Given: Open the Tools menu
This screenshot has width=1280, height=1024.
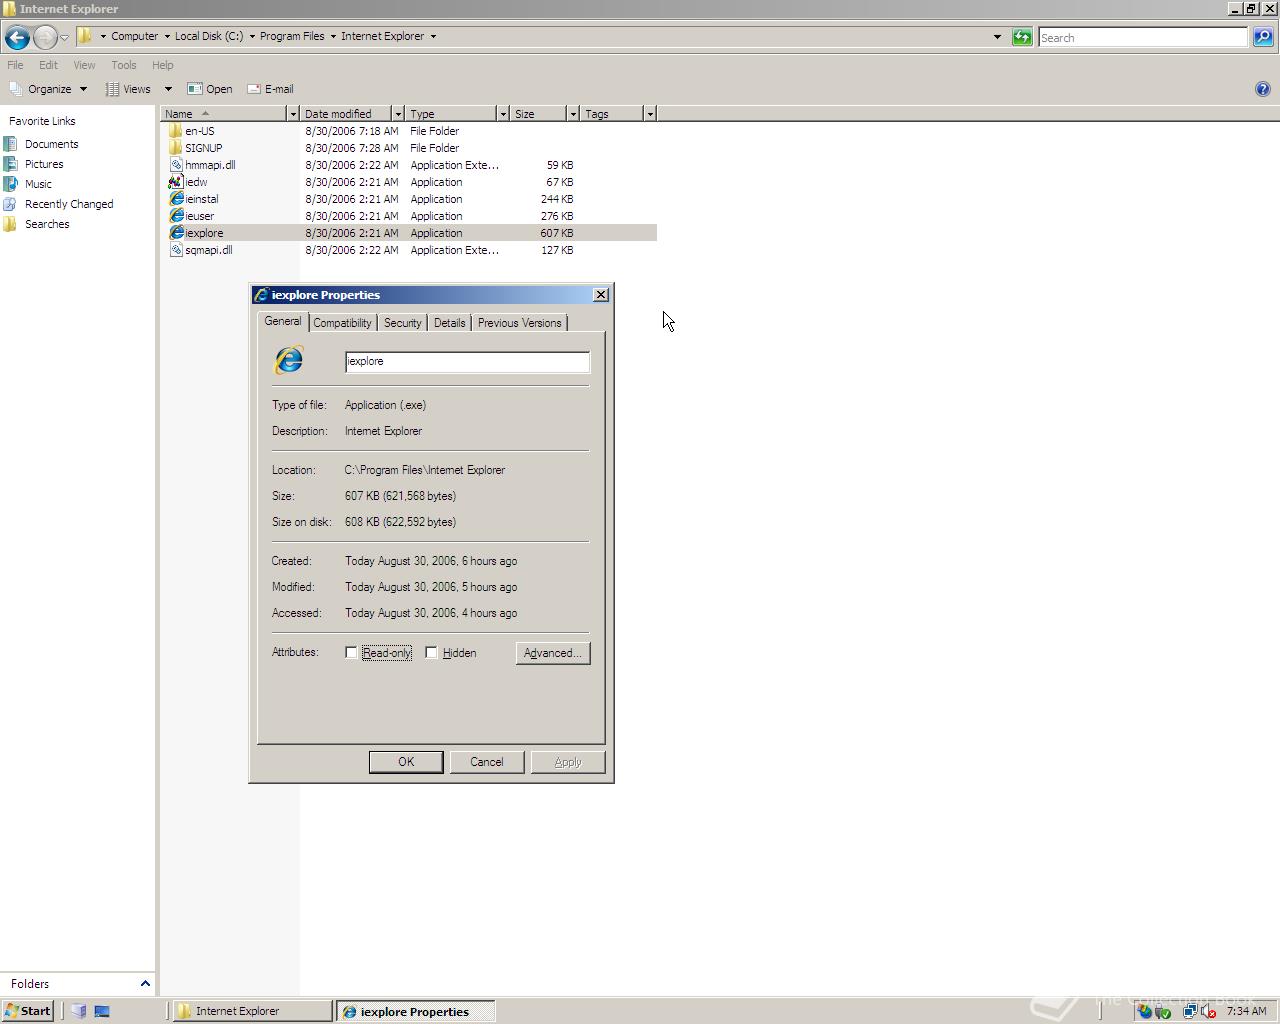Looking at the screenshot, I should (x=123, y=65).
